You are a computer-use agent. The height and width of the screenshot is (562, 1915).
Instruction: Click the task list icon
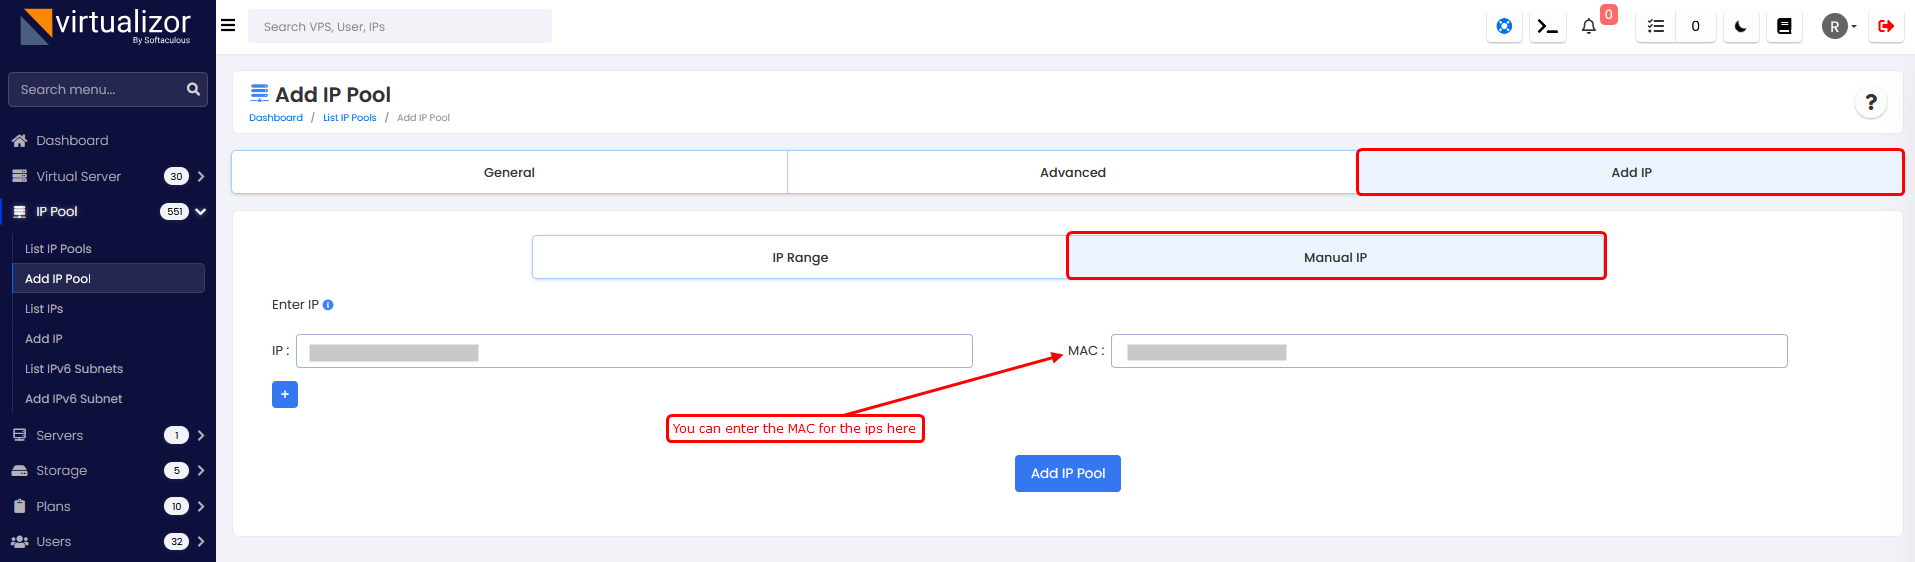(x=1656, y=27)
